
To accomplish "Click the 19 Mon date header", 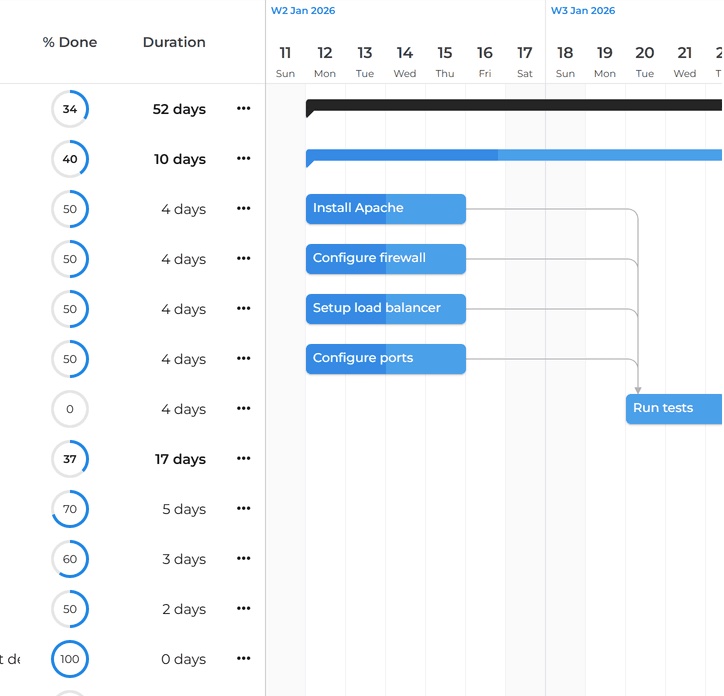I will (x=605, y=61).
